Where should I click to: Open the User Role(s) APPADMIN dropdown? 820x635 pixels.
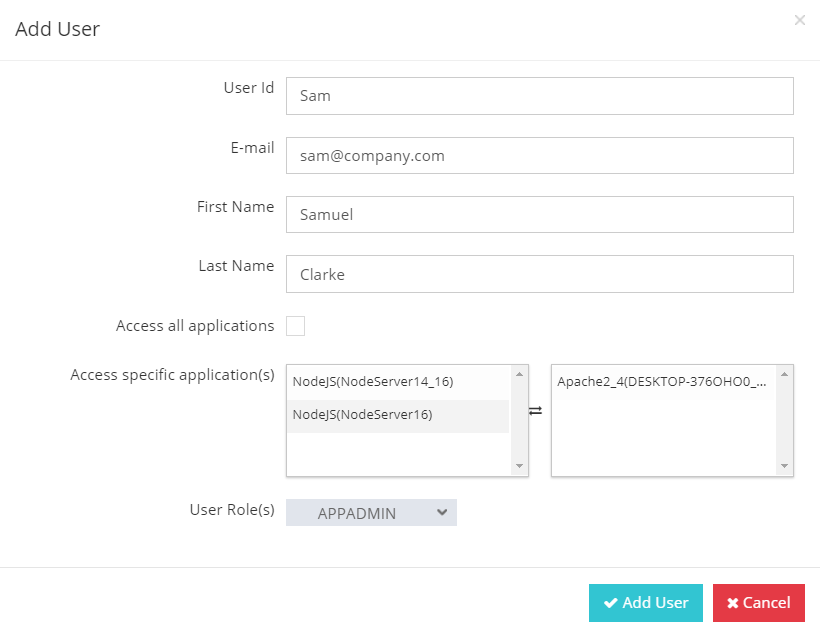click(x=371, y=513)
